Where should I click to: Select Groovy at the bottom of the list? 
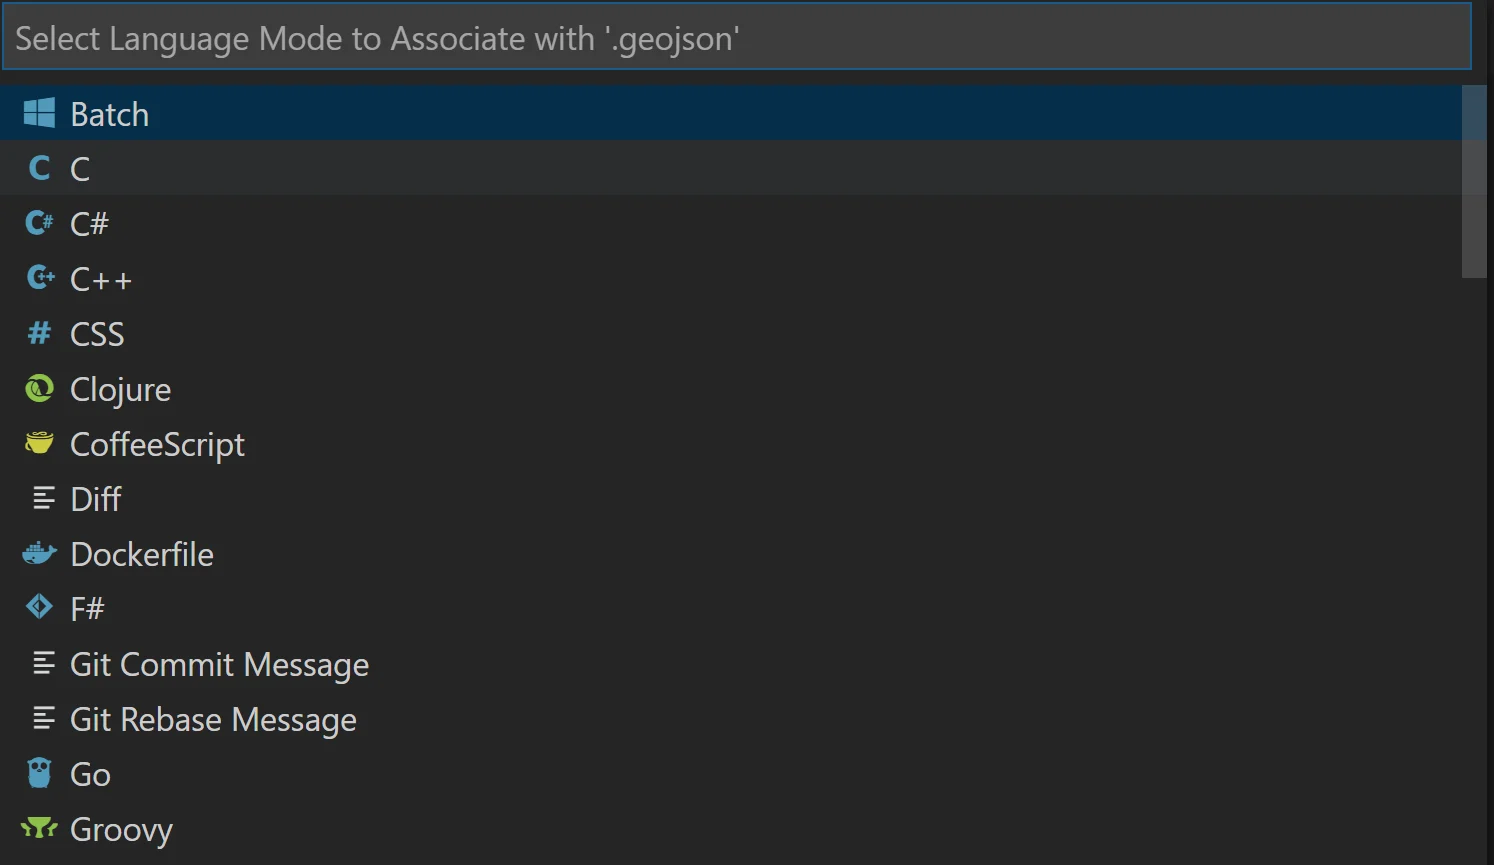click(121, 827)
